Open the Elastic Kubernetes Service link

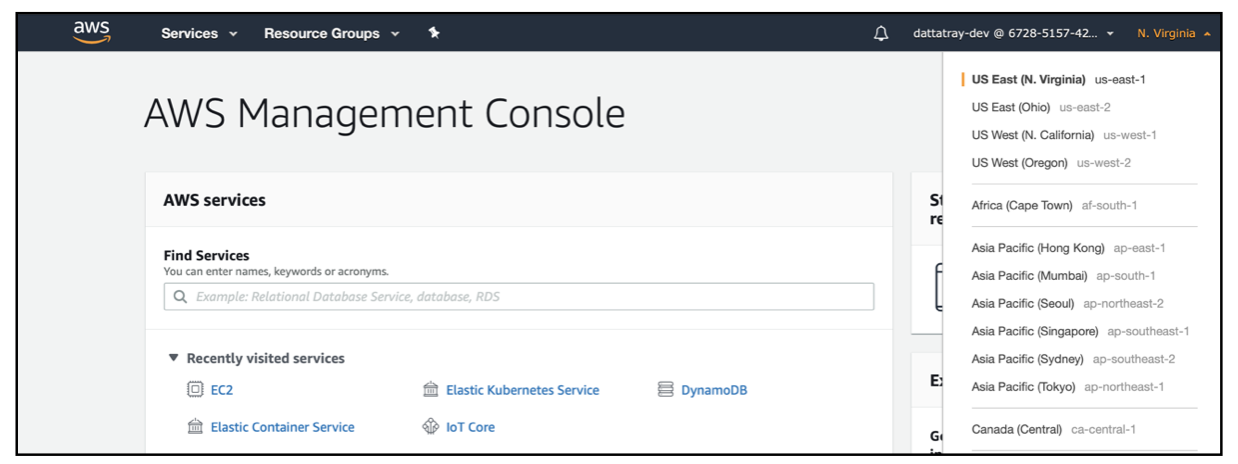(x=523, y=390)
